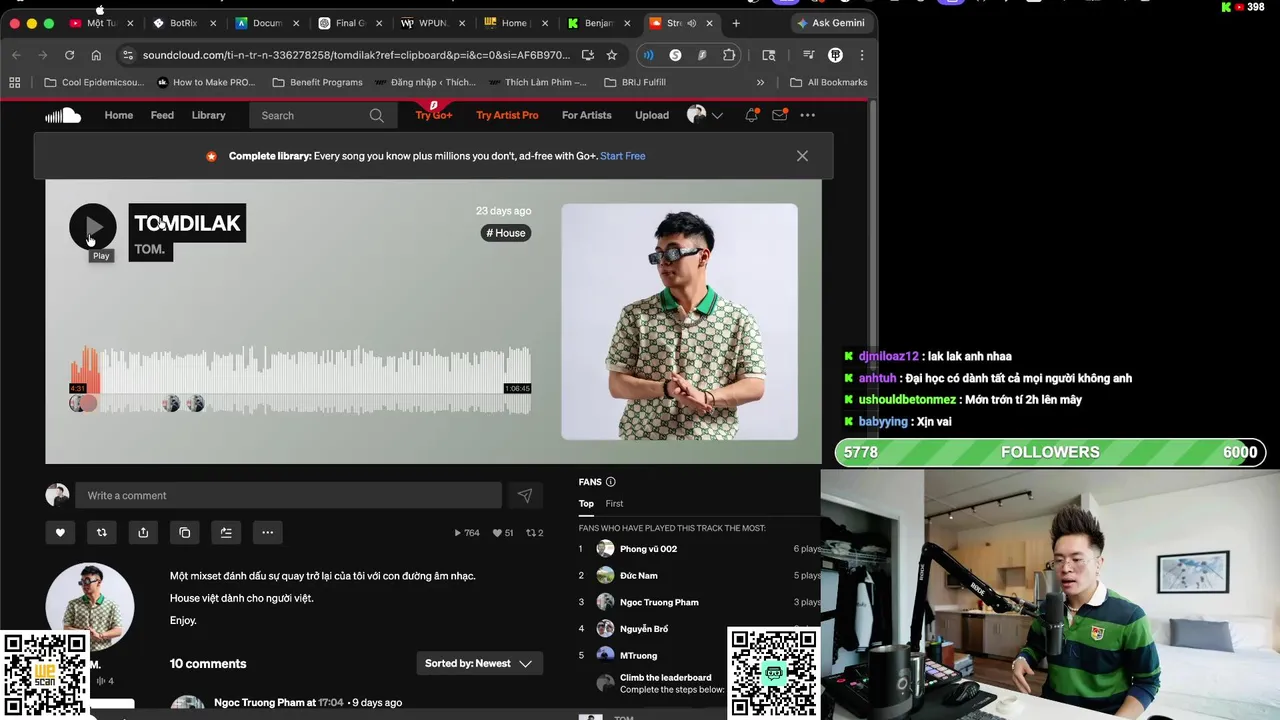Send the comment with paper plane icon
The image size is (1280, 720).
[524, 495]
